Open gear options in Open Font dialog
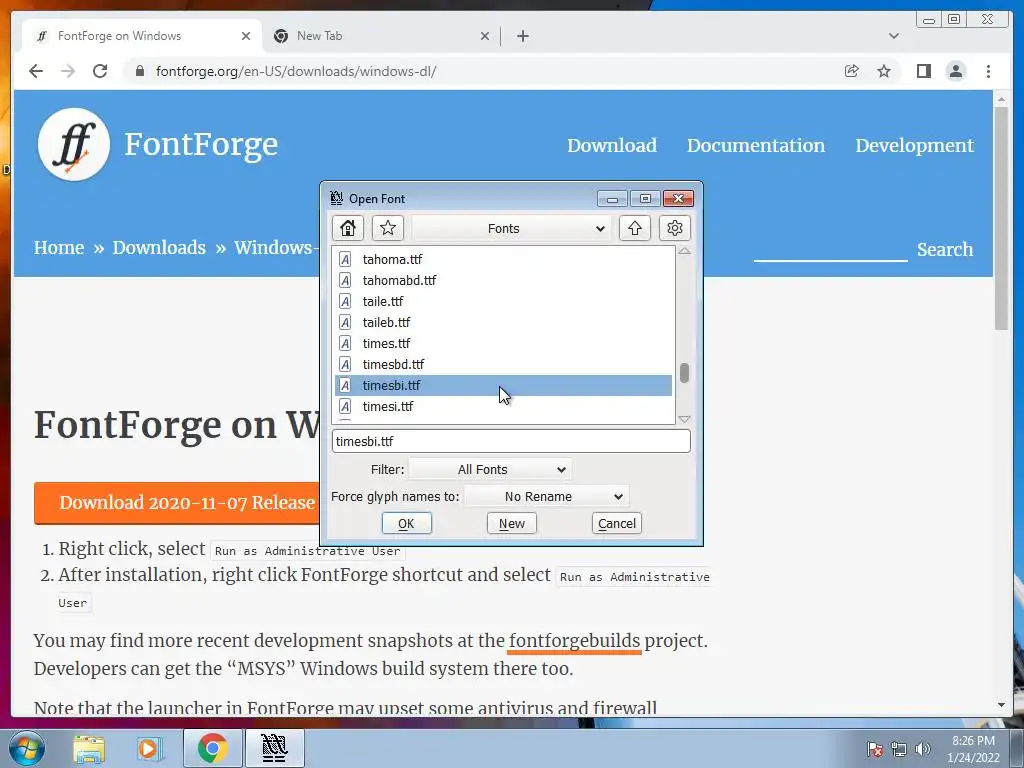The image size is (1024, 768). [x=675, y=228]
